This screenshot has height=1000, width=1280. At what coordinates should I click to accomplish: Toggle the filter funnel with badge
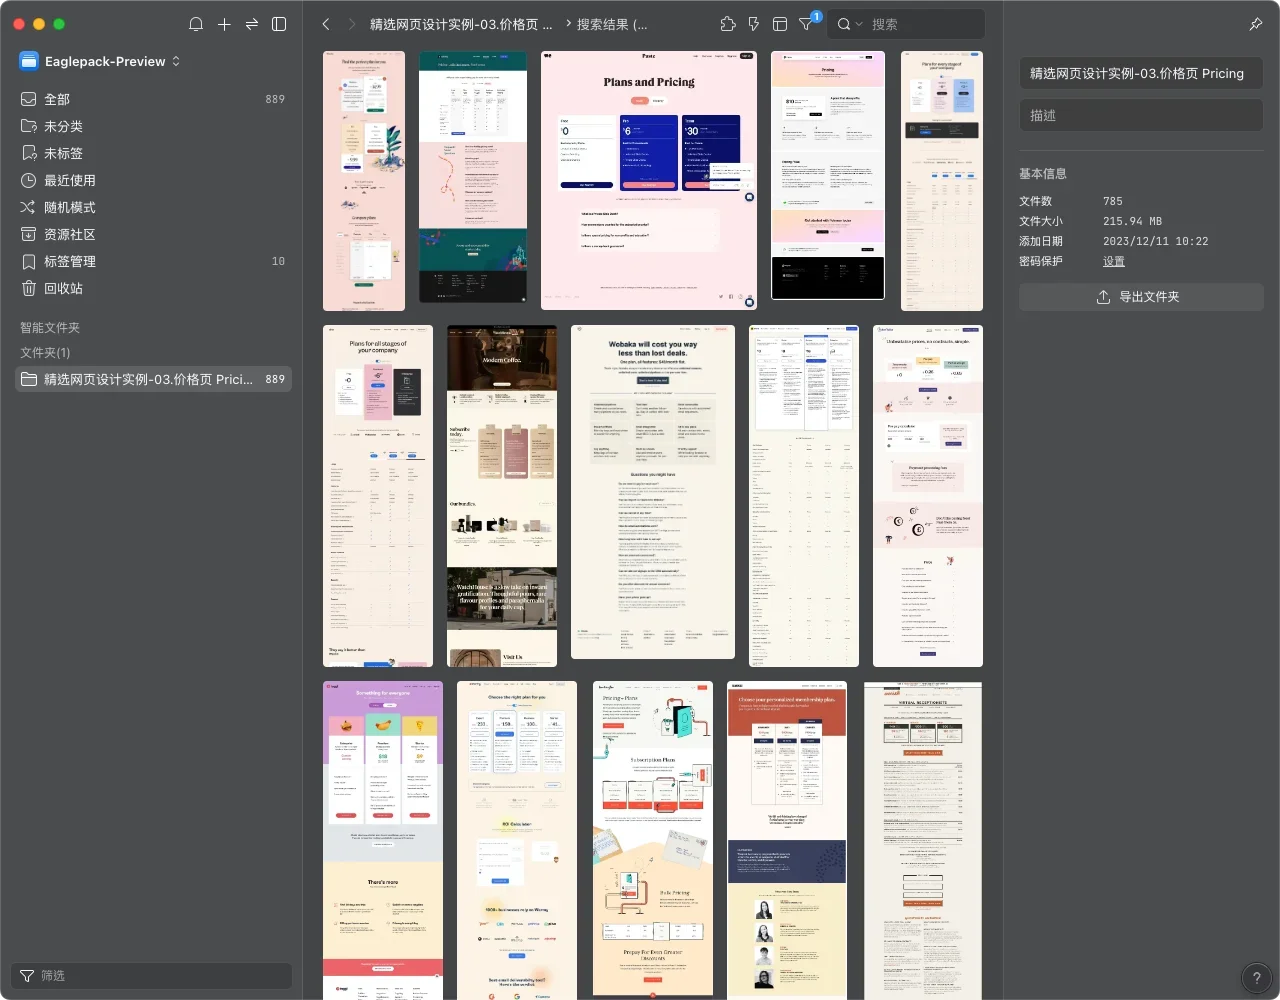point(806,24)
